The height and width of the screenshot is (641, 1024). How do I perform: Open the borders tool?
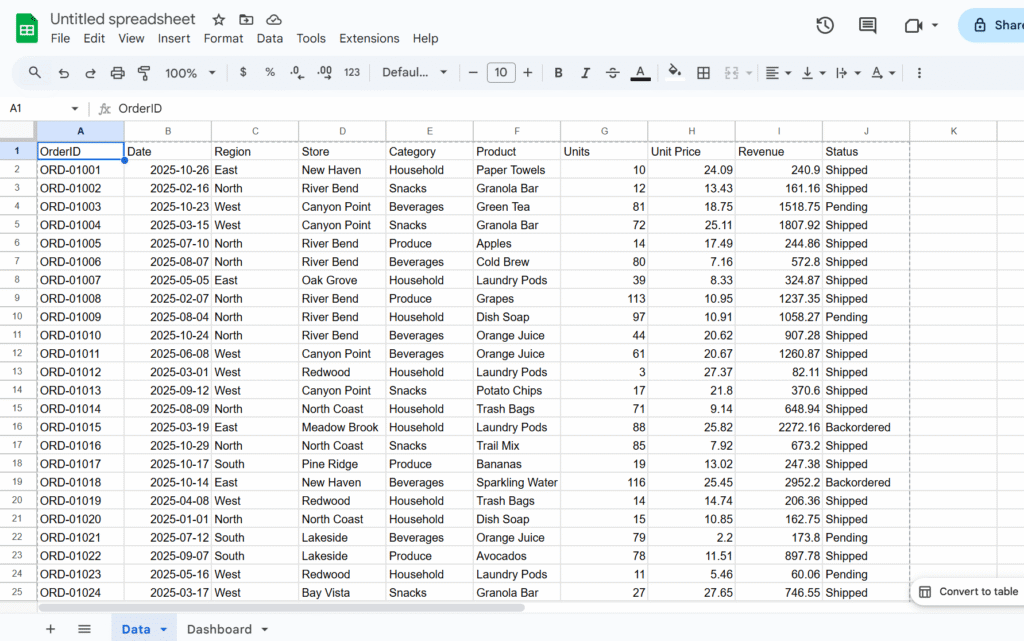(704, 73)
